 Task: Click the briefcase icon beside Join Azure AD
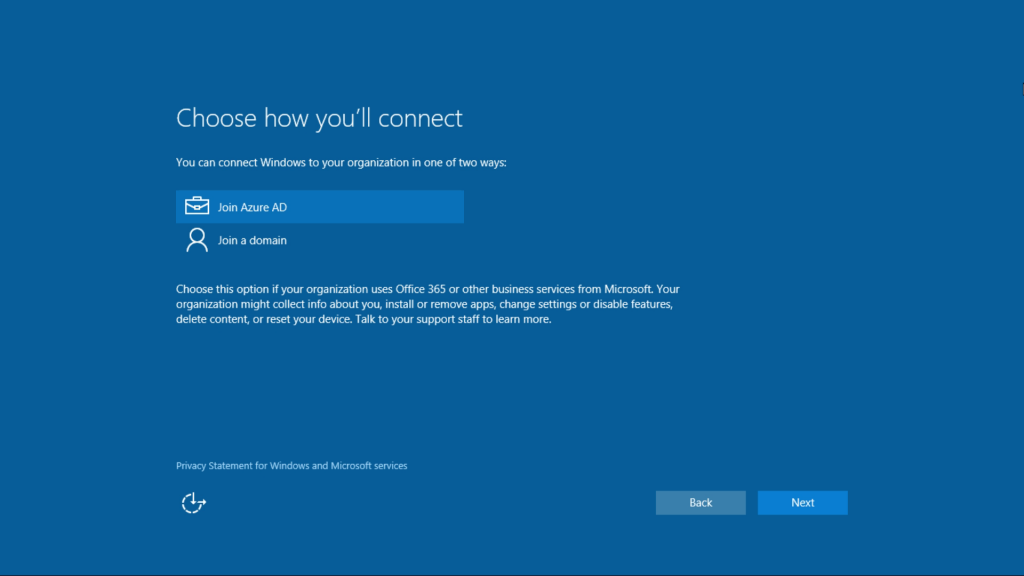[197, 206]
